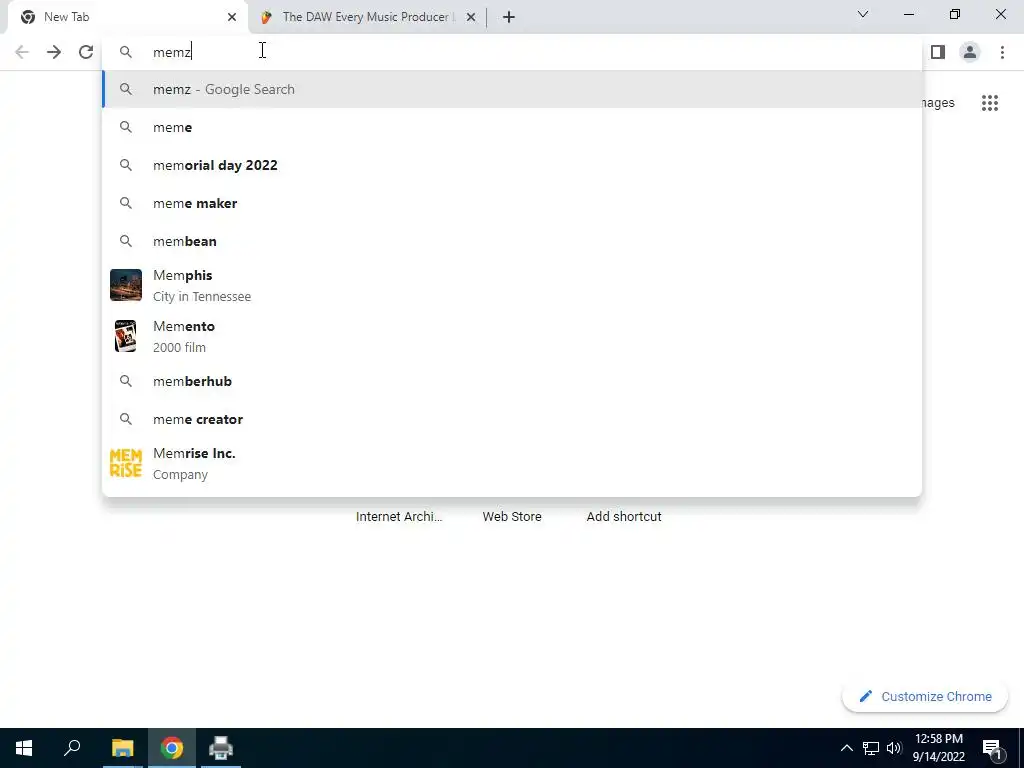Click the browser forward arrow
Screen dimensions: 1024x768
[x=54, y=52]
